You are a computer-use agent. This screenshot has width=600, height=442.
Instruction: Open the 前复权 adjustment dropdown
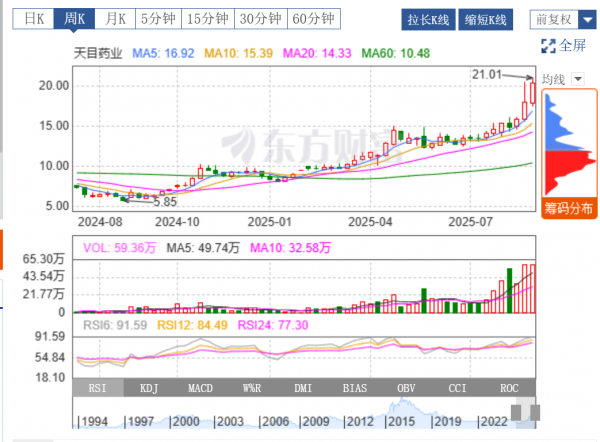pos(558,19)
